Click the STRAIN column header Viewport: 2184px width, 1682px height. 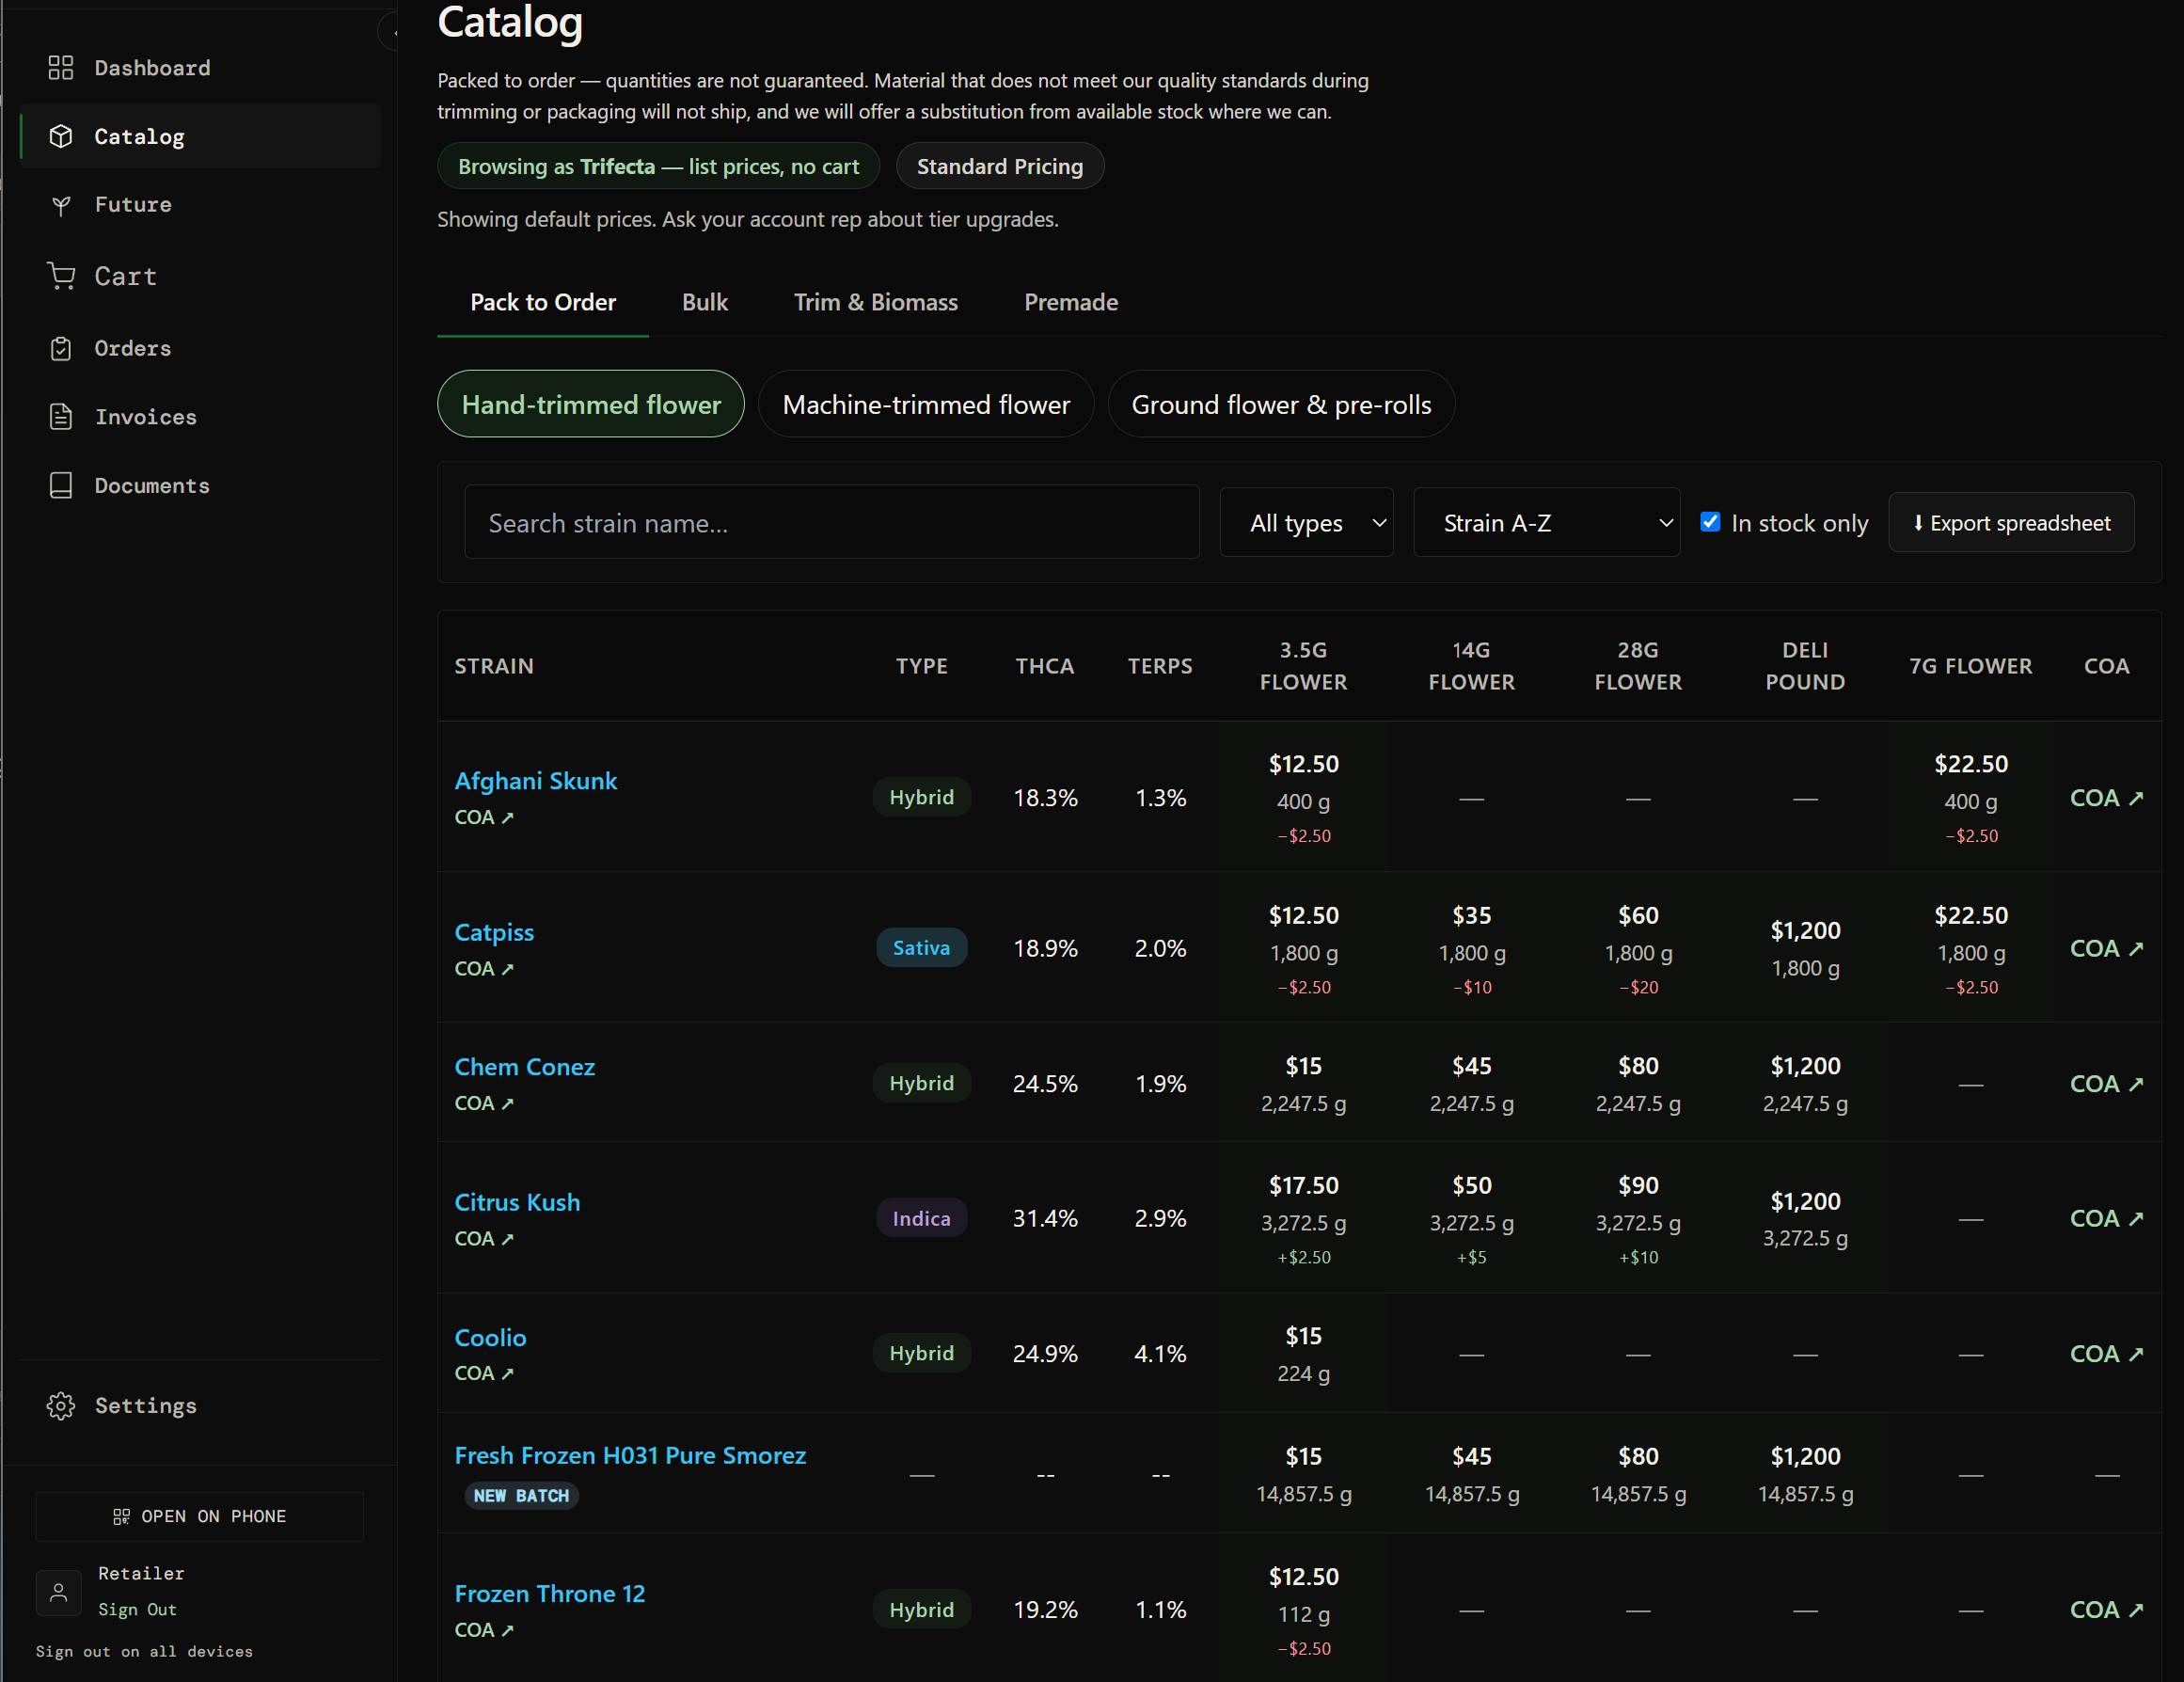tap(494, 666)
